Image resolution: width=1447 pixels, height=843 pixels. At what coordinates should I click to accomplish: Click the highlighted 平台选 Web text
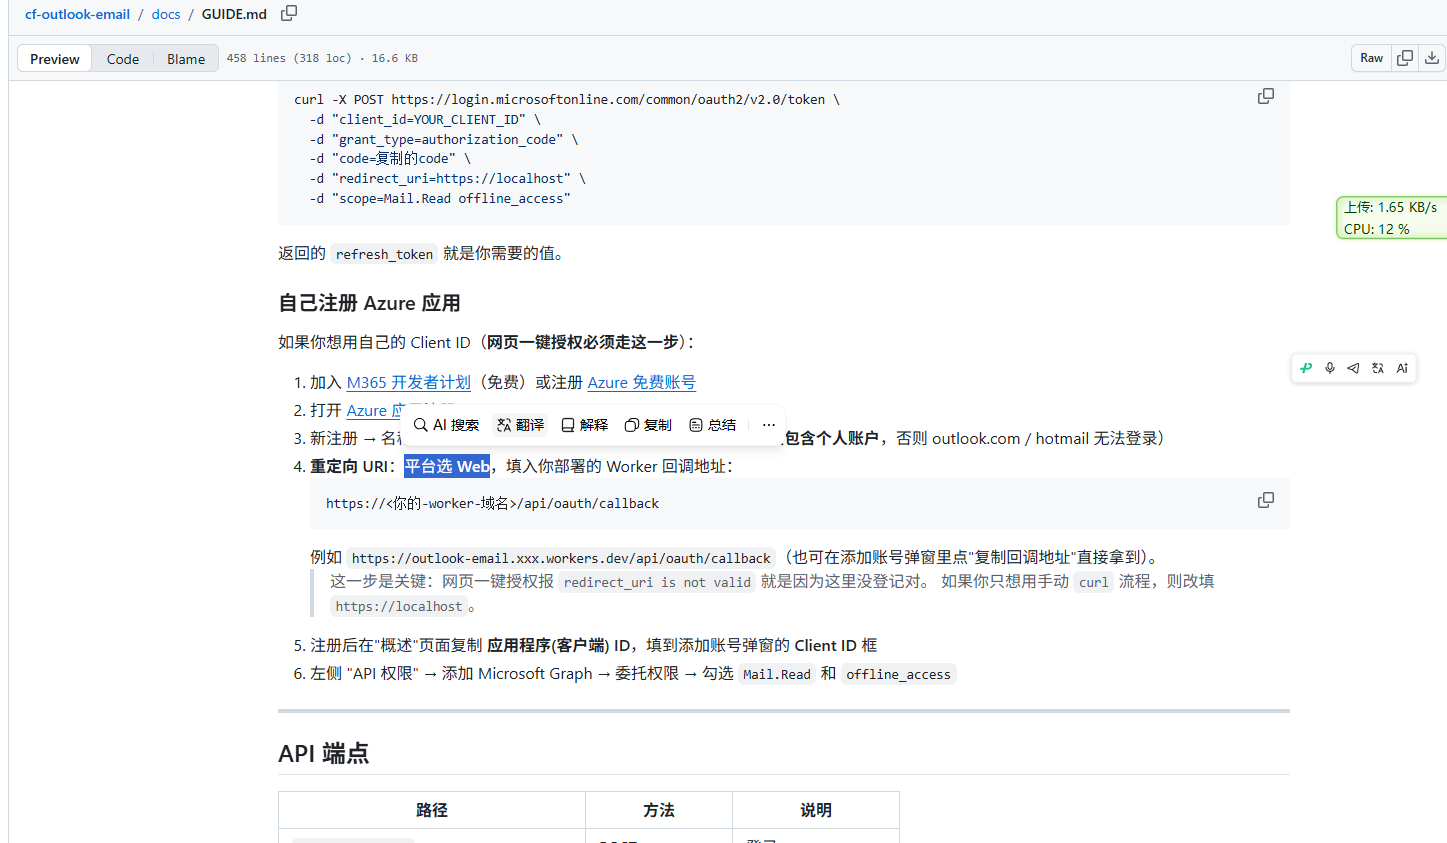[447, 466]
